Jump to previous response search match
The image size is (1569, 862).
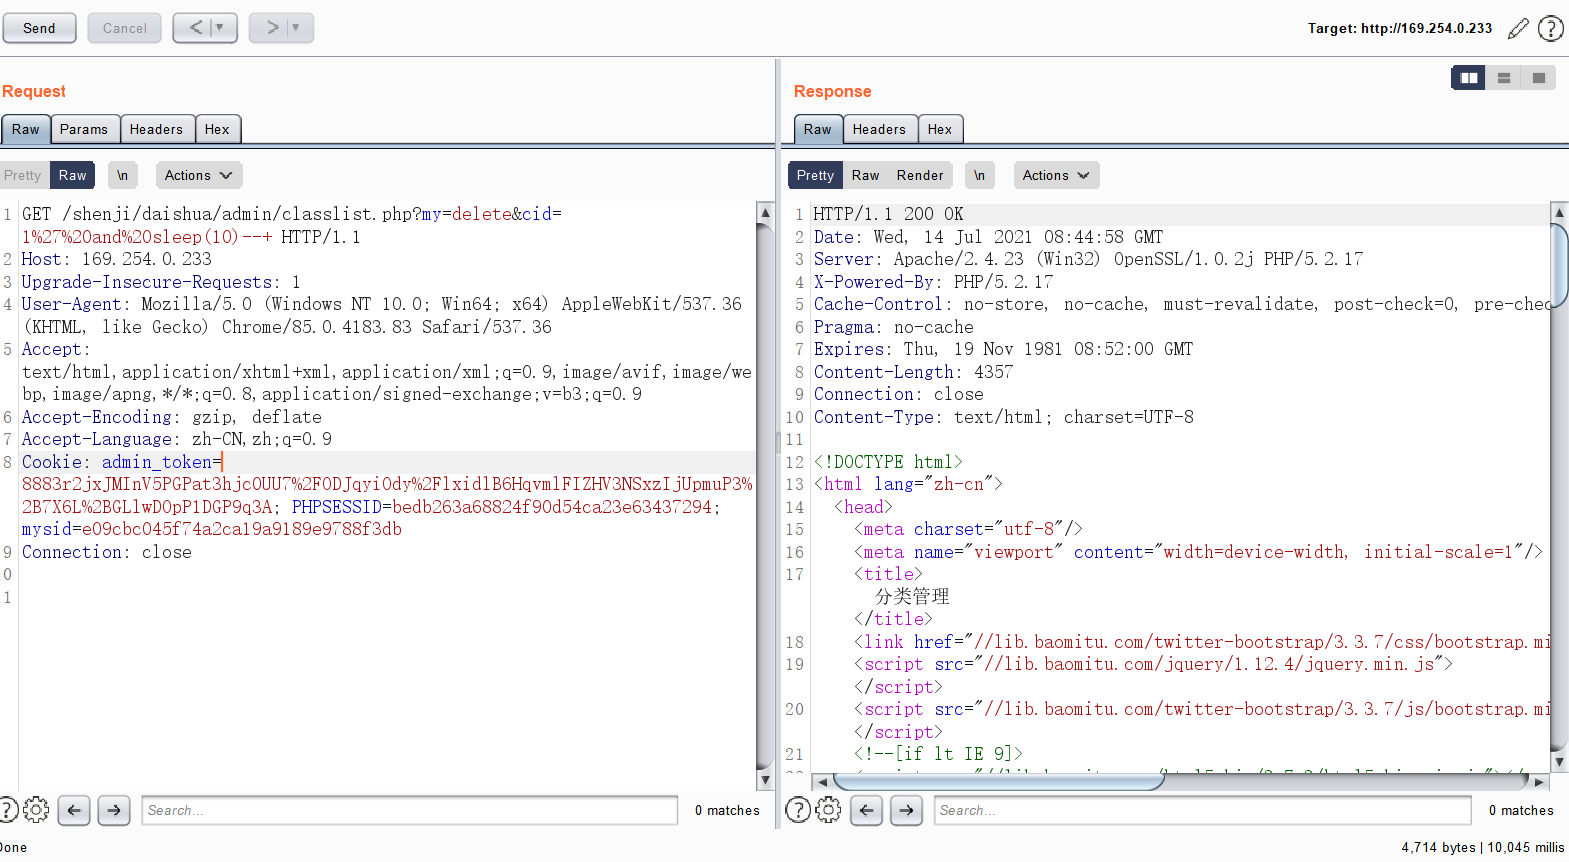(867, 810)
